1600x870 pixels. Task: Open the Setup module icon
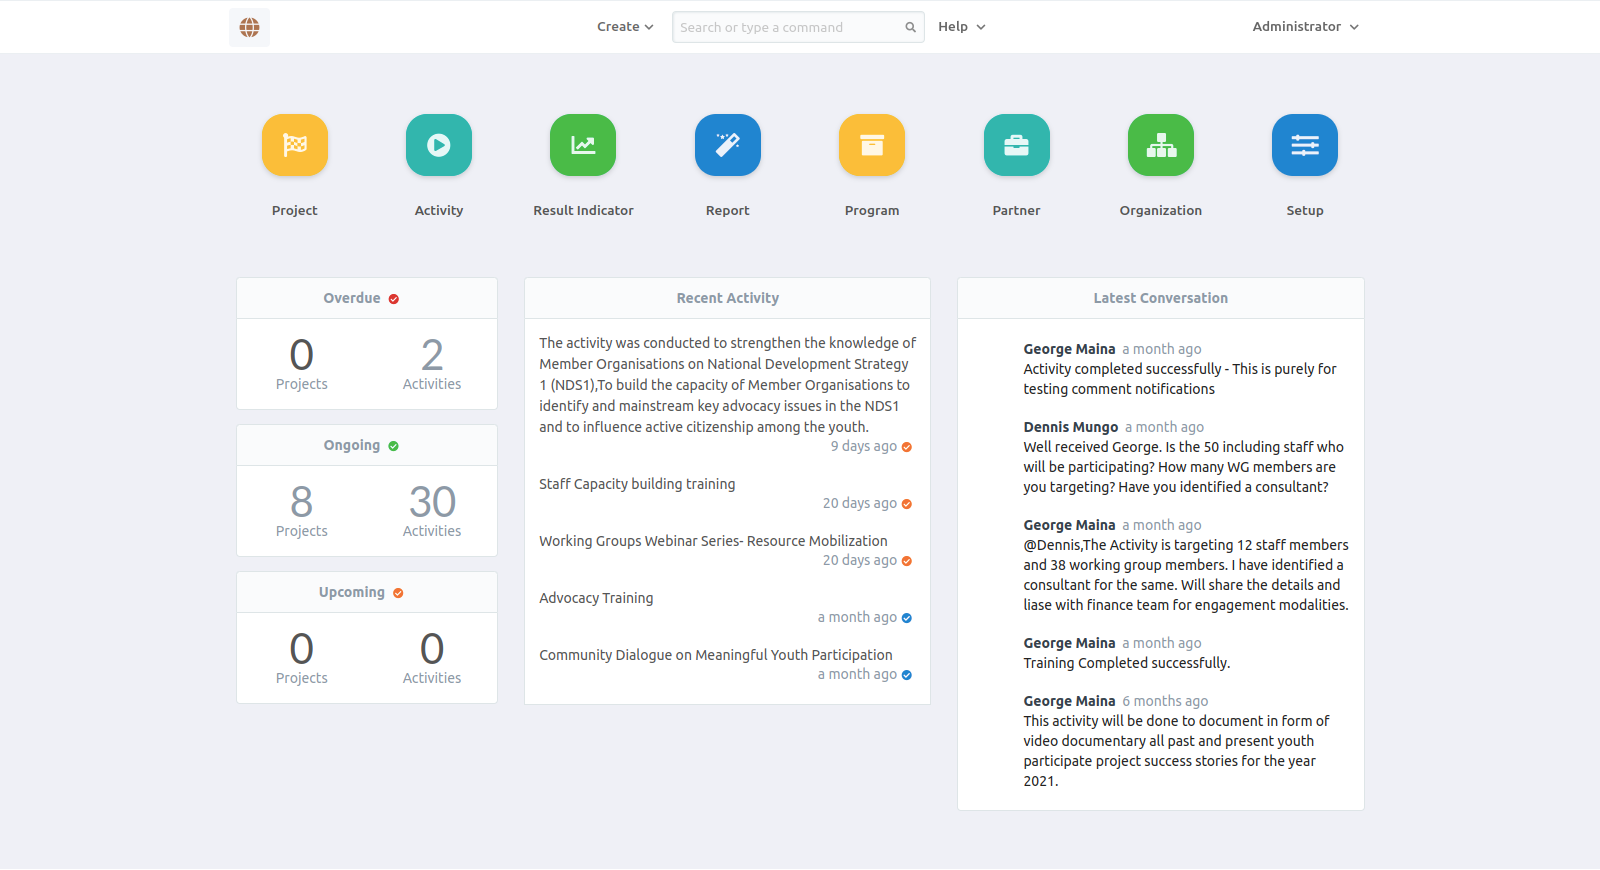coord(1305,145)
